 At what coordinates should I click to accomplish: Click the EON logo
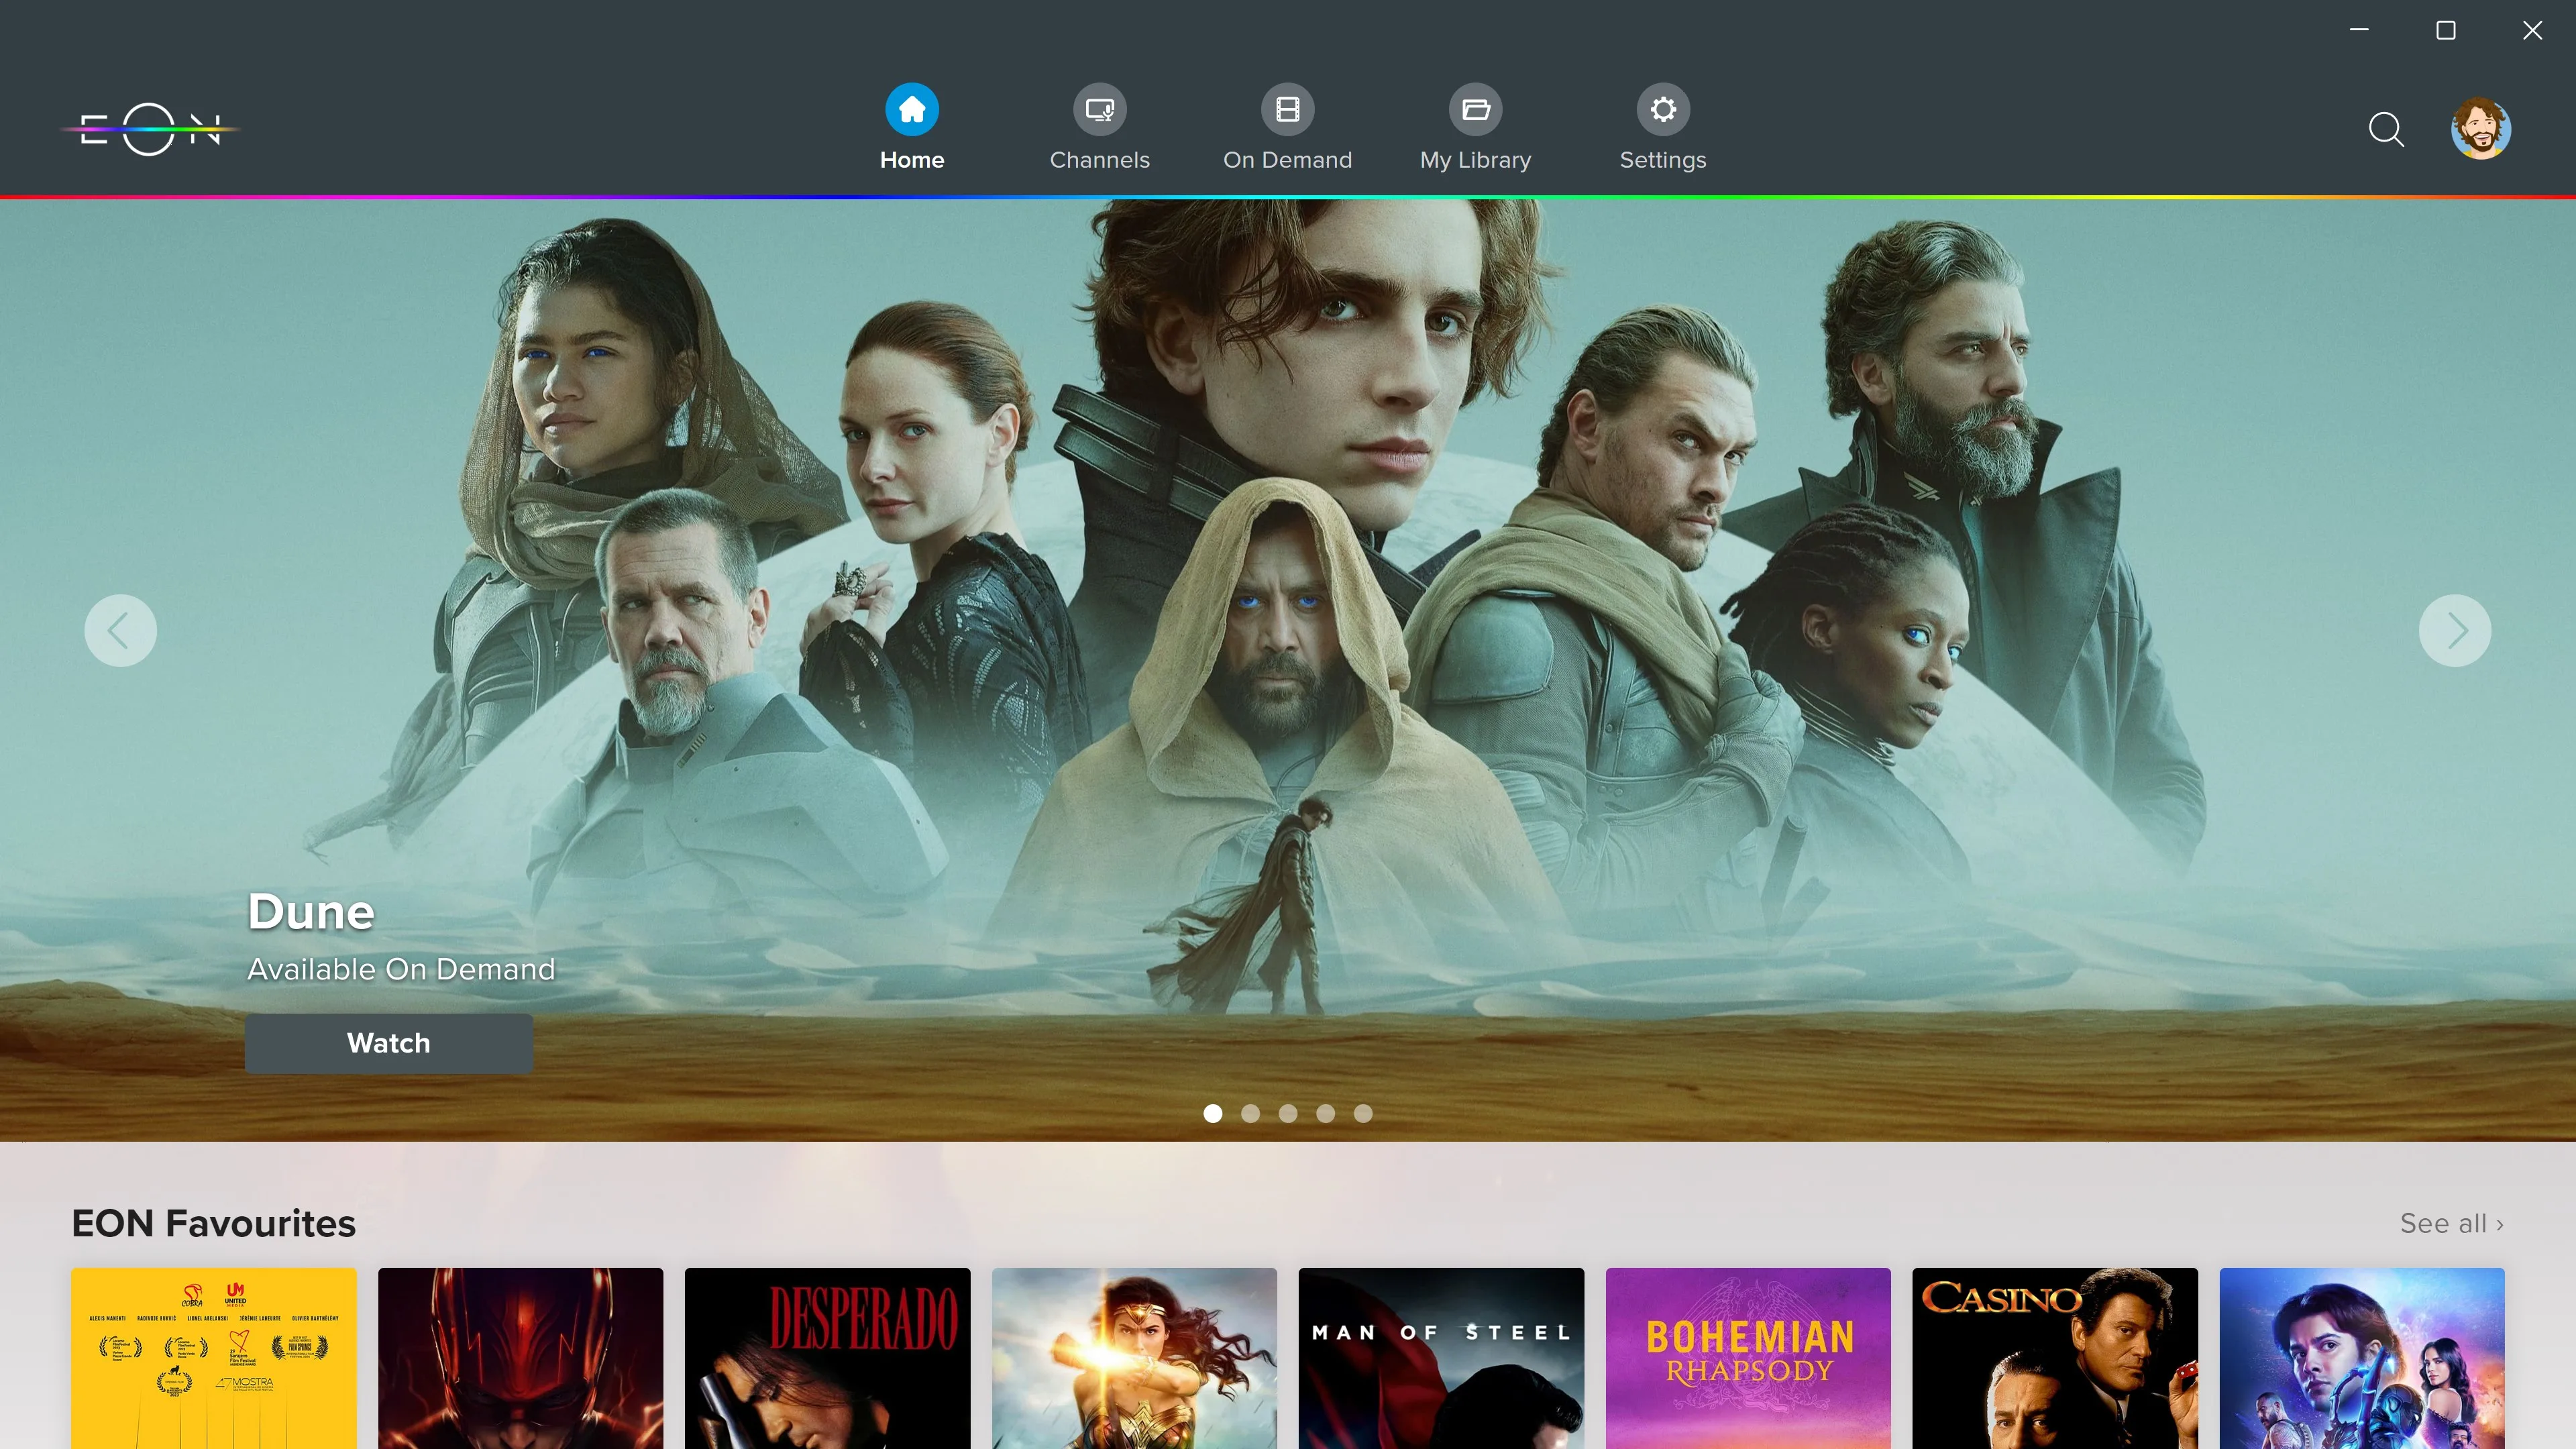coord(150,129)
